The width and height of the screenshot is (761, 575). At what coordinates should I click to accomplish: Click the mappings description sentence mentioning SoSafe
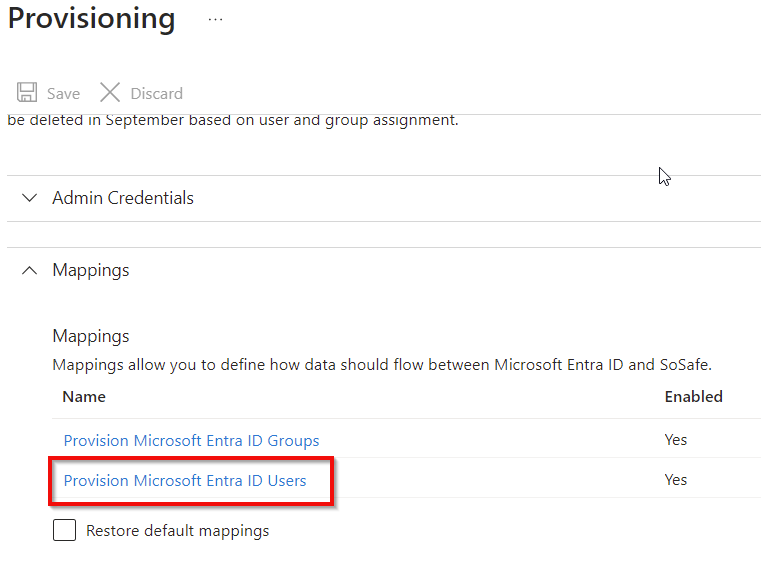[x=382, y=365]
